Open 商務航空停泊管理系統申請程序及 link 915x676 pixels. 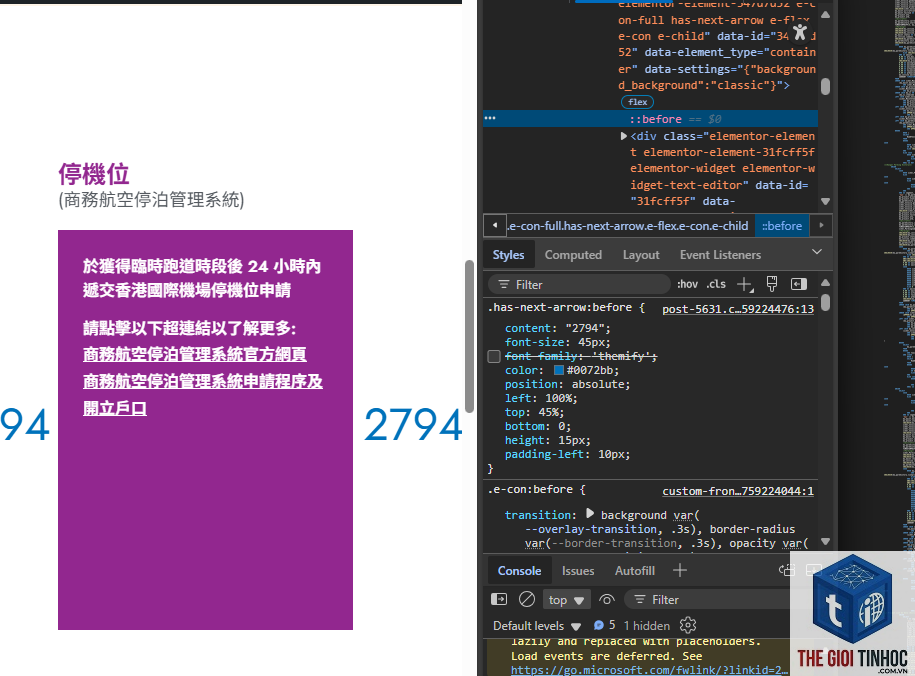pyautogui.click(x=202, y=381)
